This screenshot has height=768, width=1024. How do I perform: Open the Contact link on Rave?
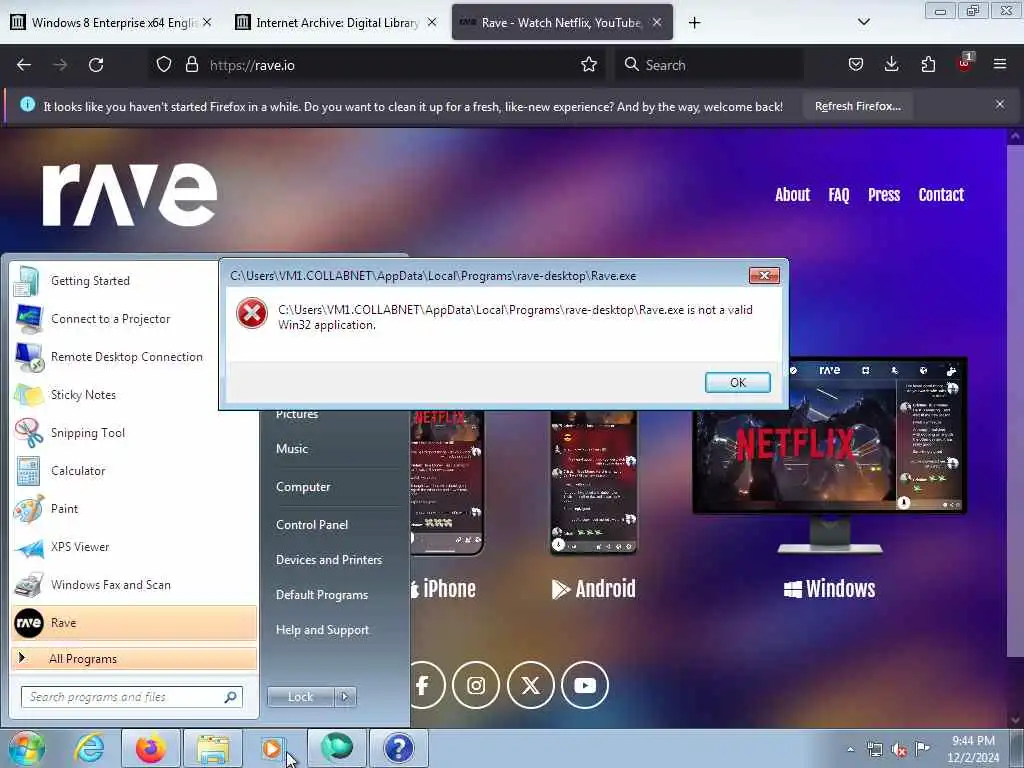point(941,195)
